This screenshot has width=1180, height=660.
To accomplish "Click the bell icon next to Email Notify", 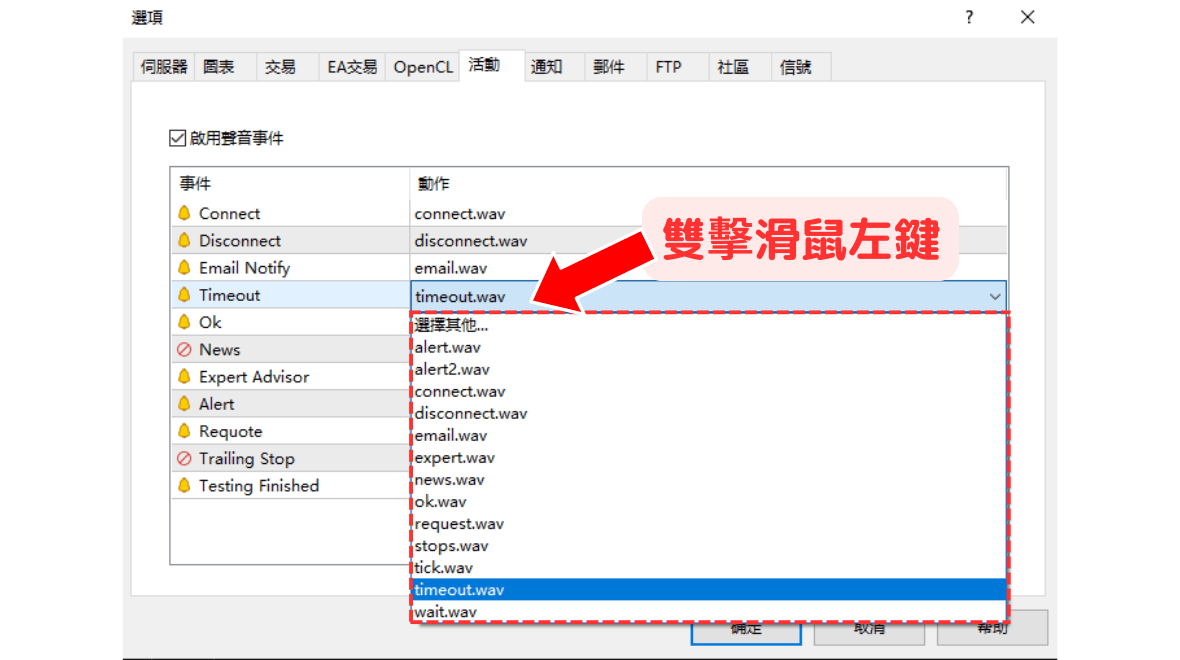I will click(184, 268).
